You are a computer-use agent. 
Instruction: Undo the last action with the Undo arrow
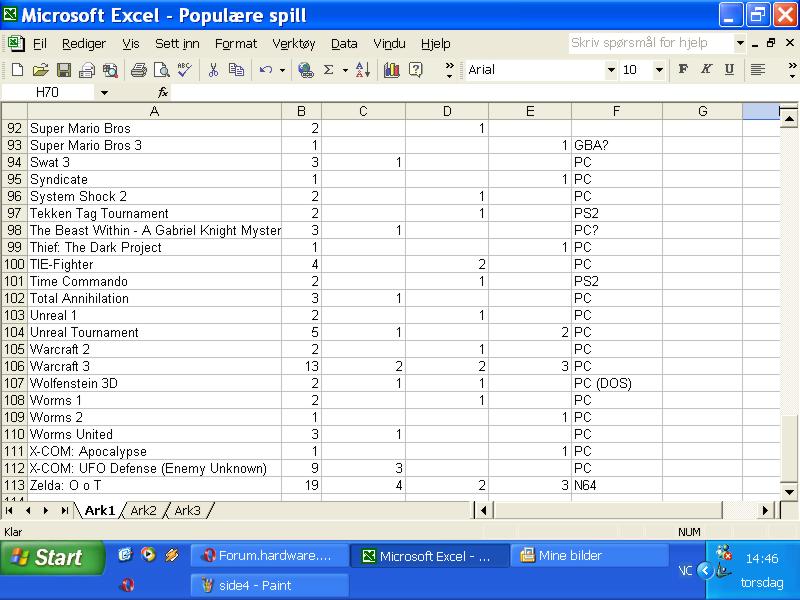pyautogui.click(x=266, y=69)
